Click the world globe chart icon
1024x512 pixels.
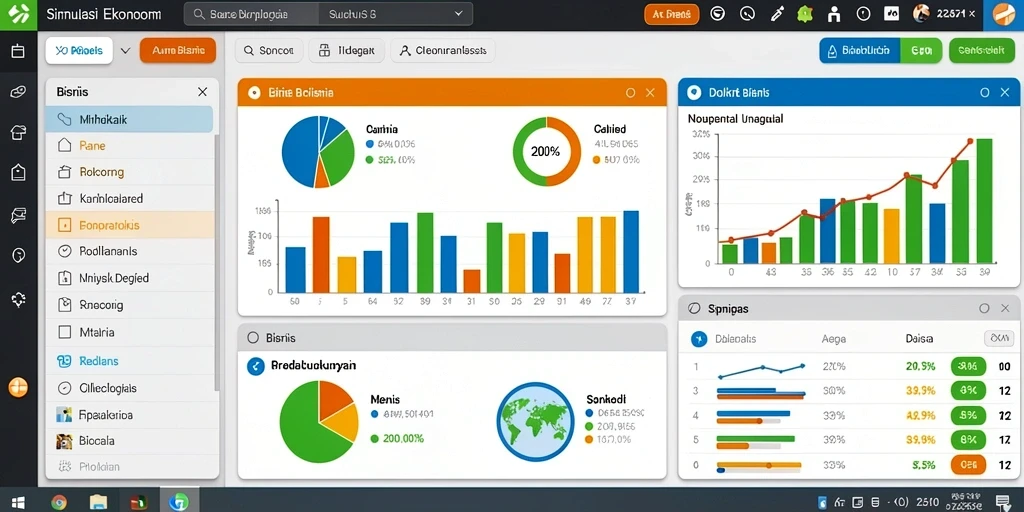535,421
